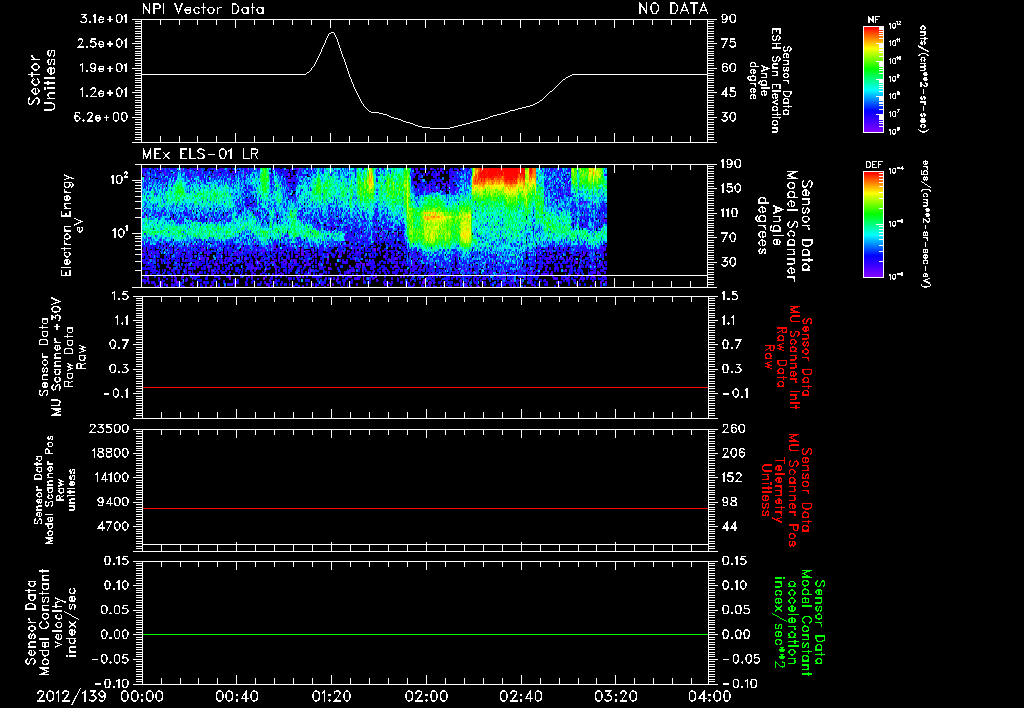Click the Model Scanner Angle degrees label

[782, 225]
